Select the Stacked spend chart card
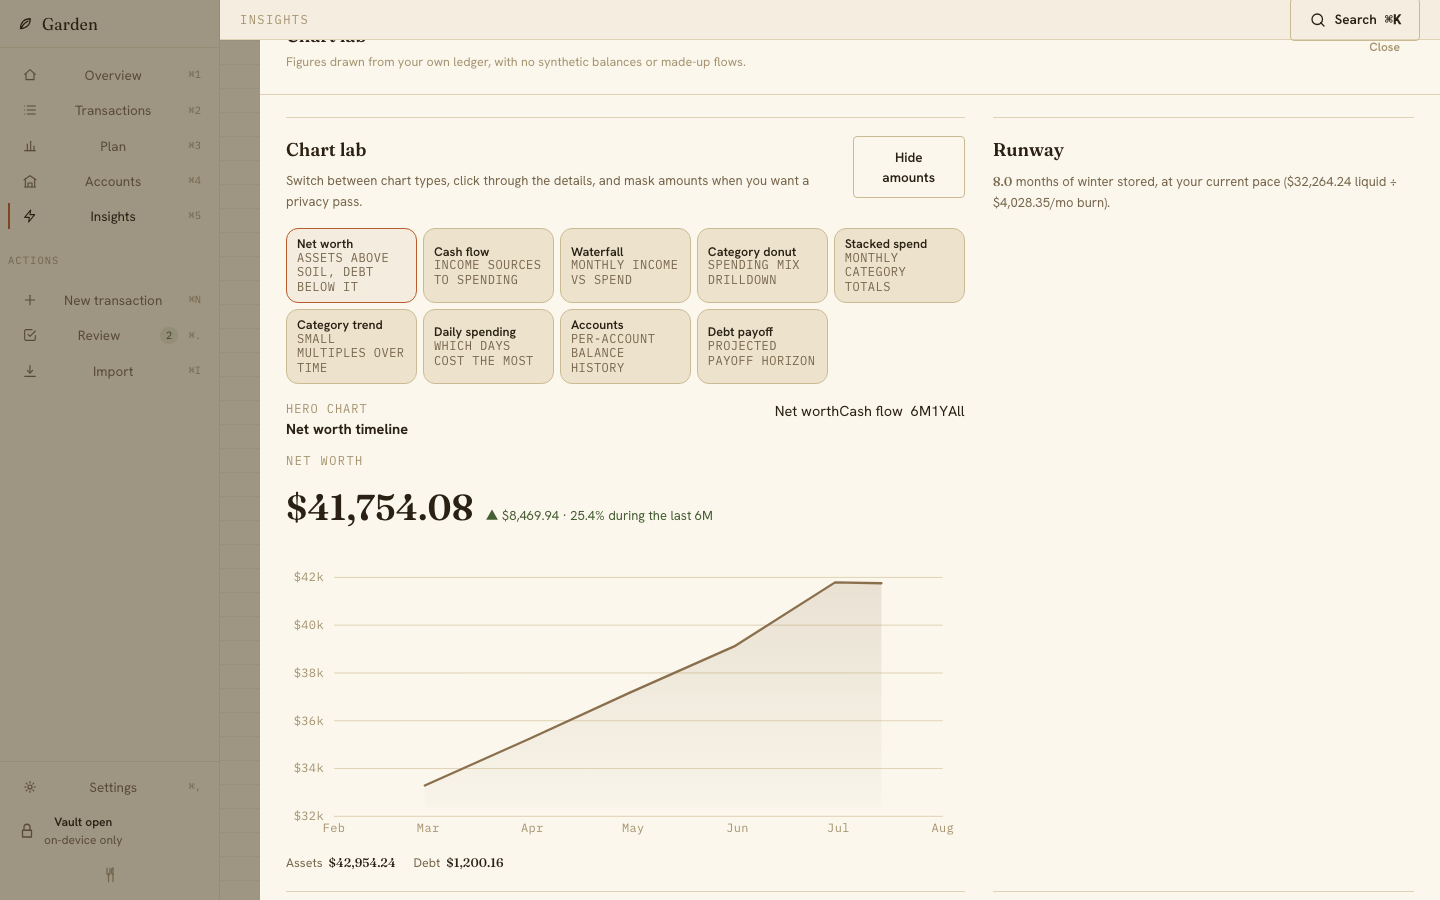Image resolution: width=1440 pixels, height=900 pixels. point(899,265)
